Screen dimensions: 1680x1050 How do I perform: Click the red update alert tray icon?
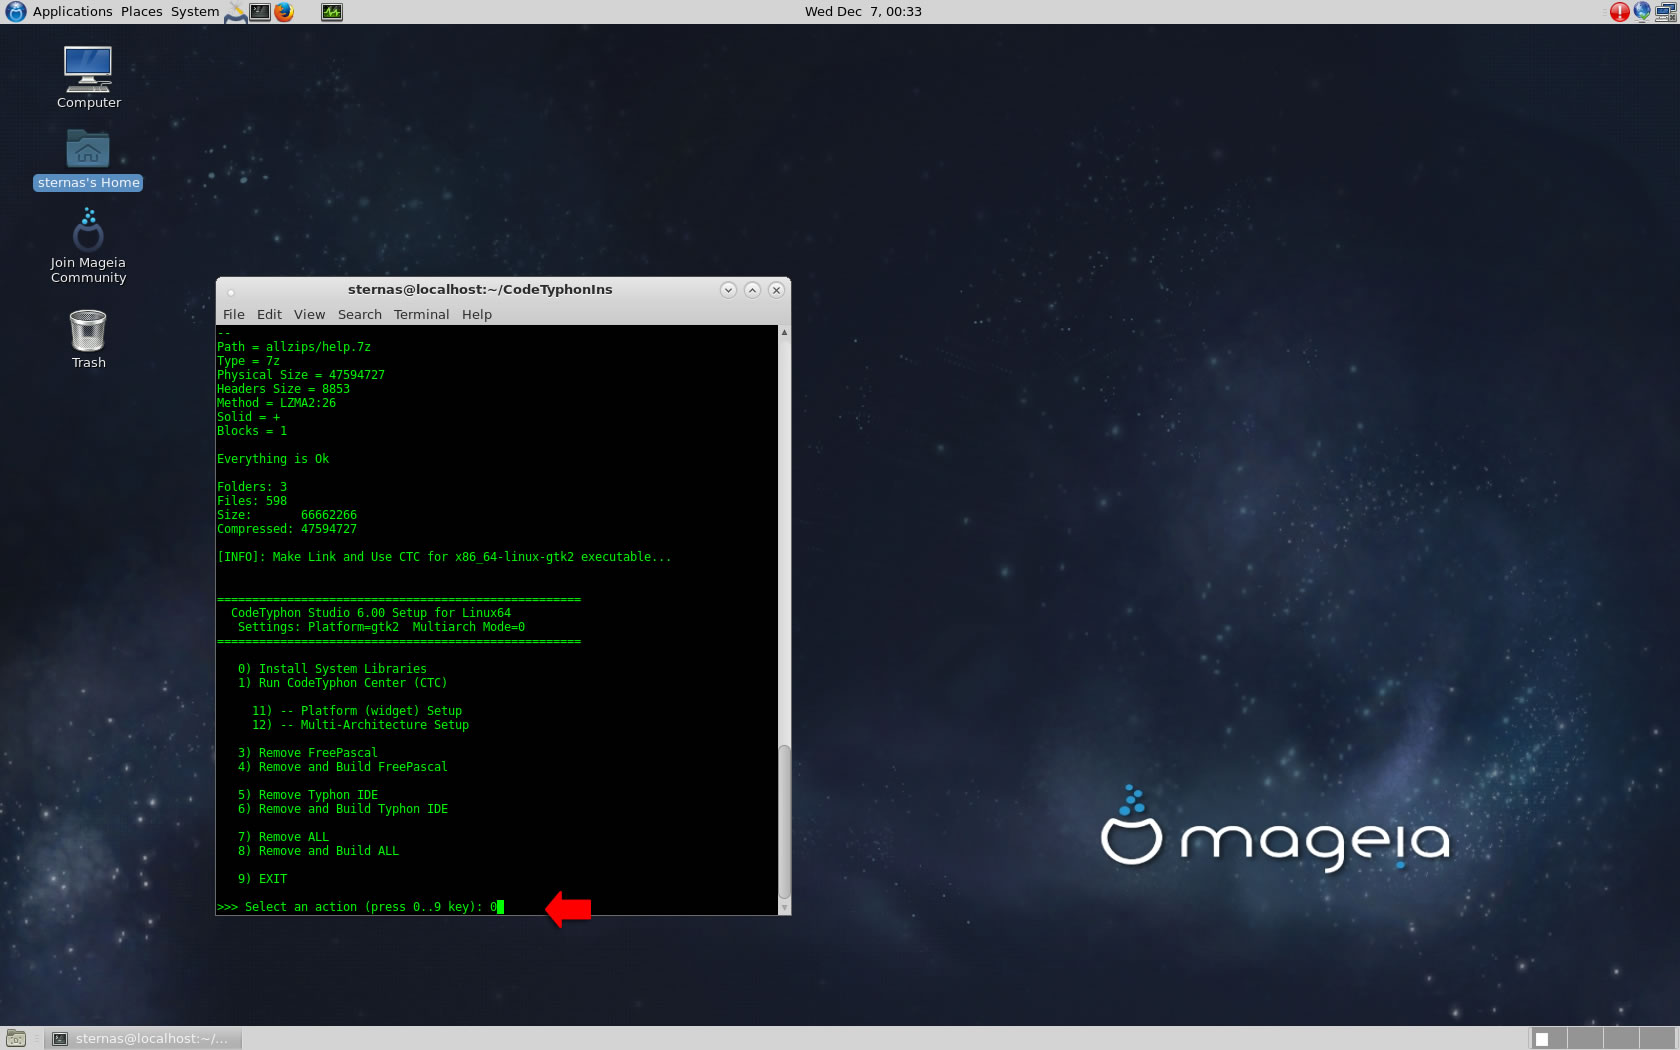[x=1619, y=12]
